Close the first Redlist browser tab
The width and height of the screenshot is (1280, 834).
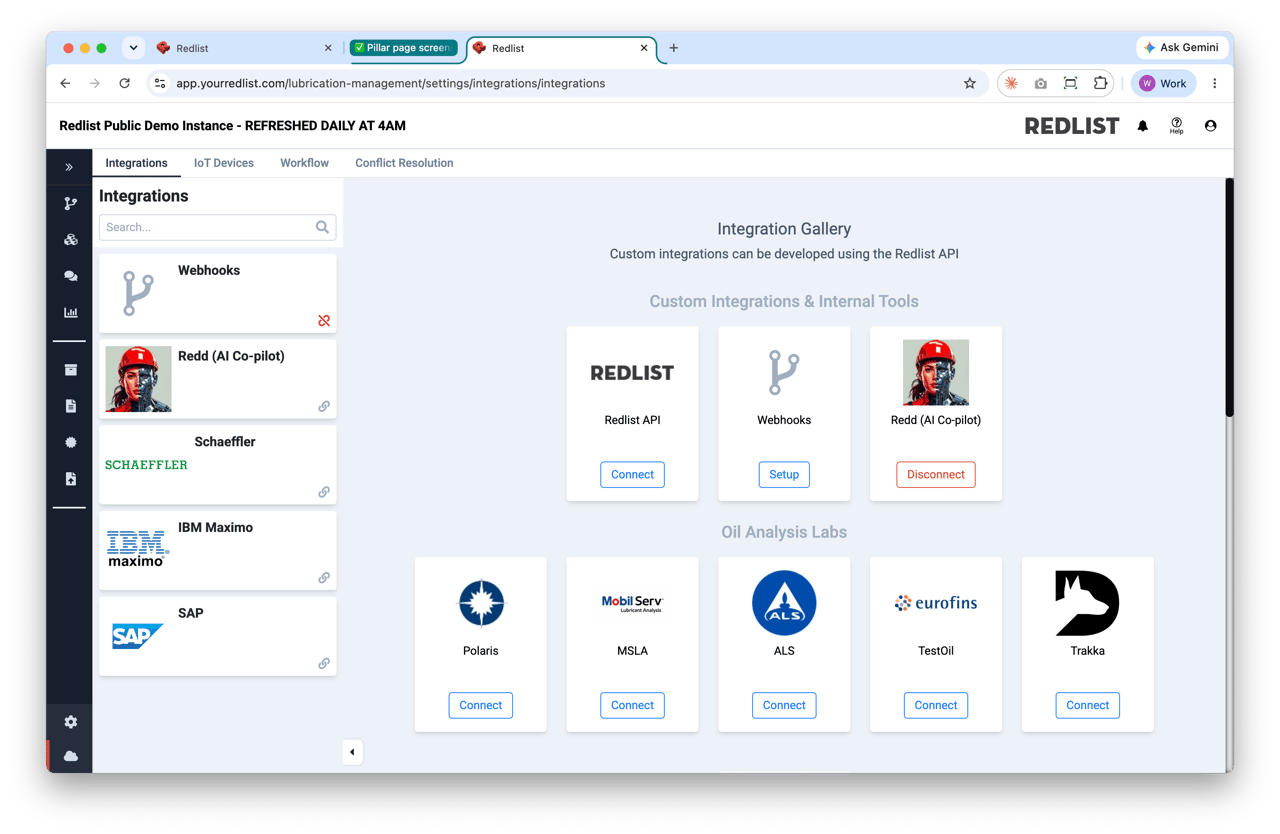[x=328, y=48]
